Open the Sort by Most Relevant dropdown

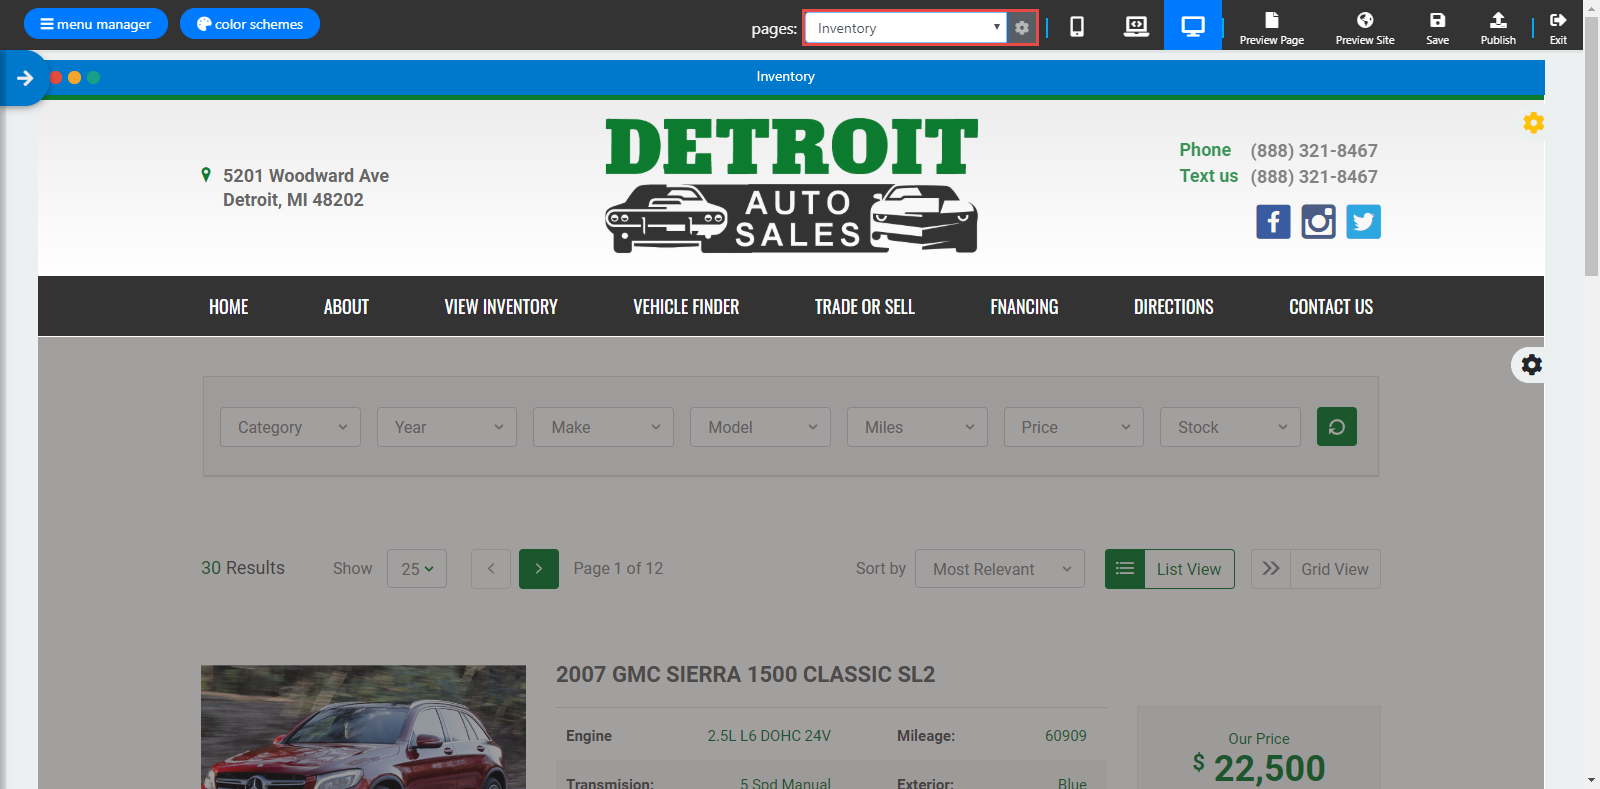tap(1000, 569)
